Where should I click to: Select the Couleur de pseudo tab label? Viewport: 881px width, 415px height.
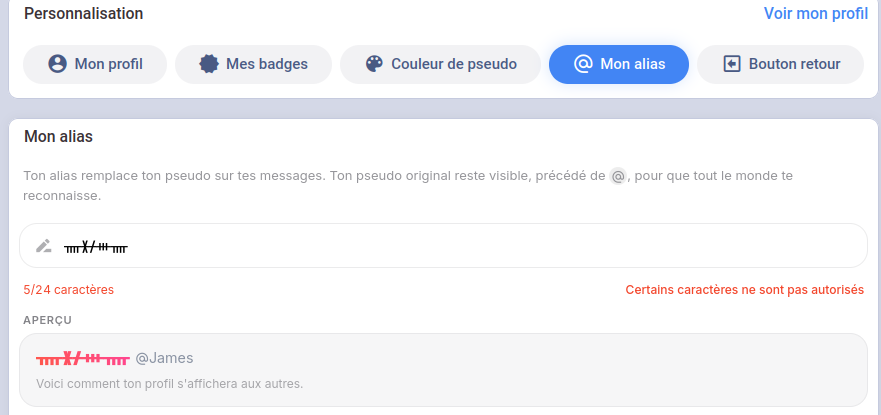pos(454,64)
